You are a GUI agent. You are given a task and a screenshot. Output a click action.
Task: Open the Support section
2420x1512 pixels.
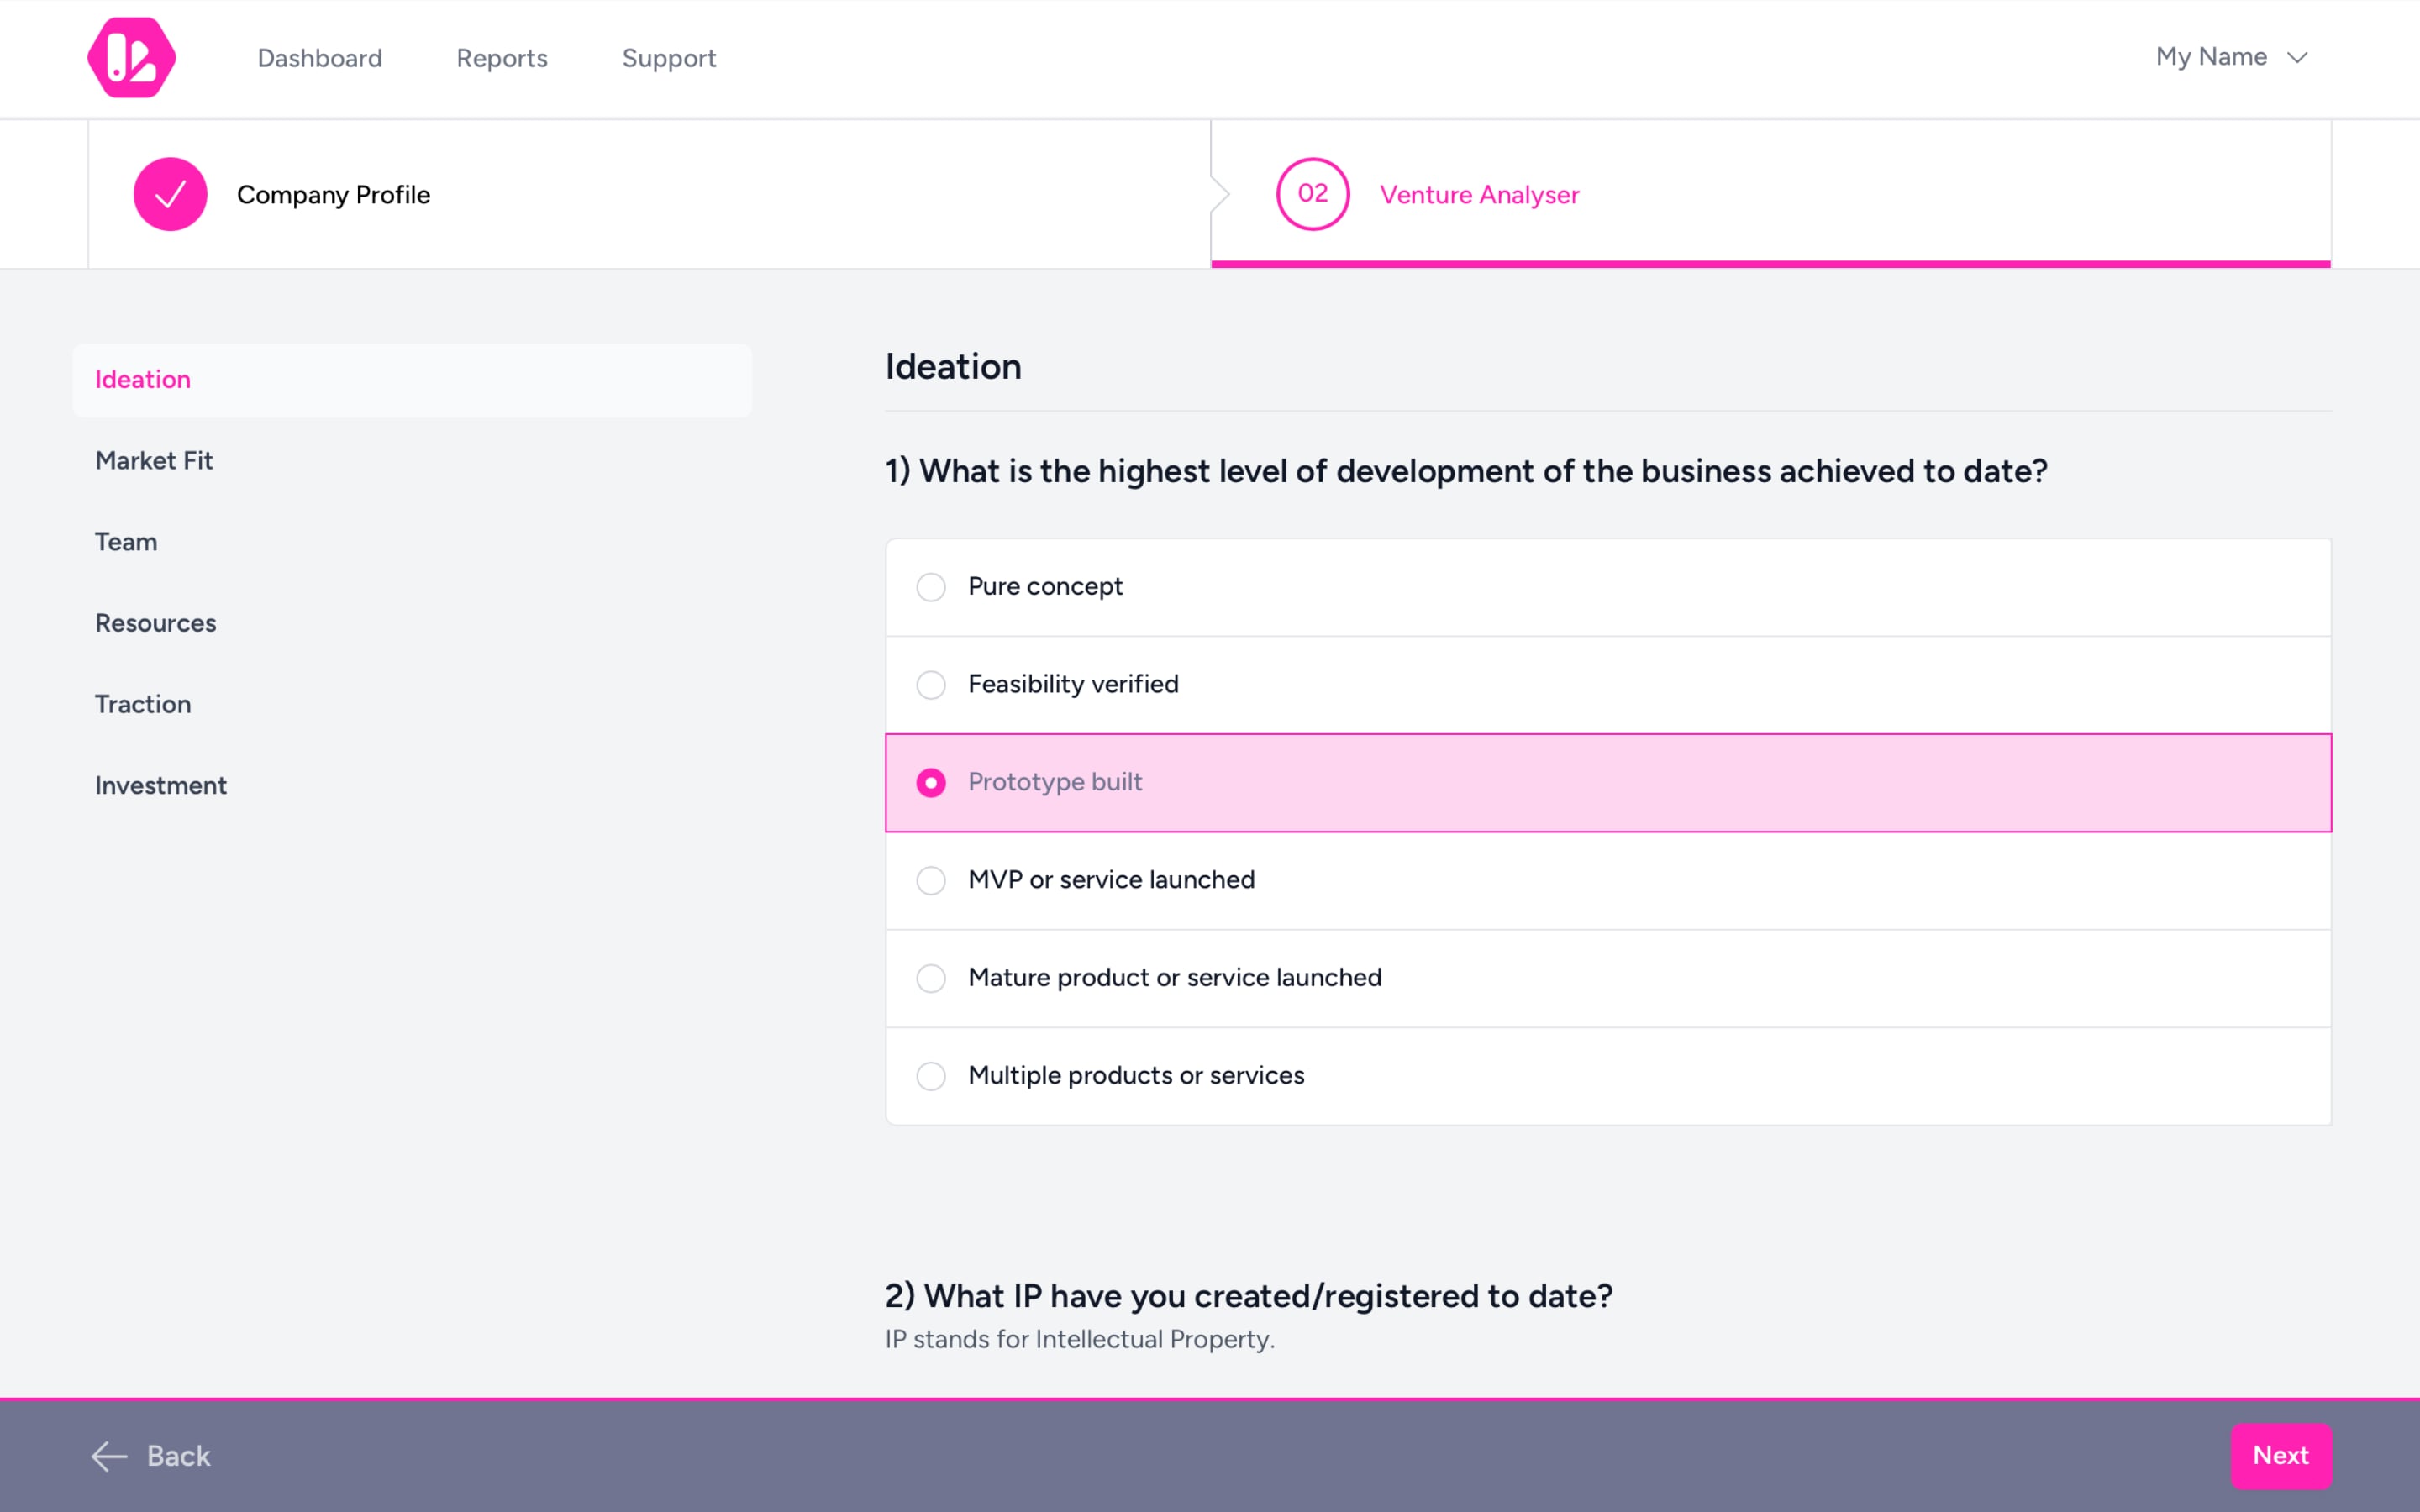[668, 58]
